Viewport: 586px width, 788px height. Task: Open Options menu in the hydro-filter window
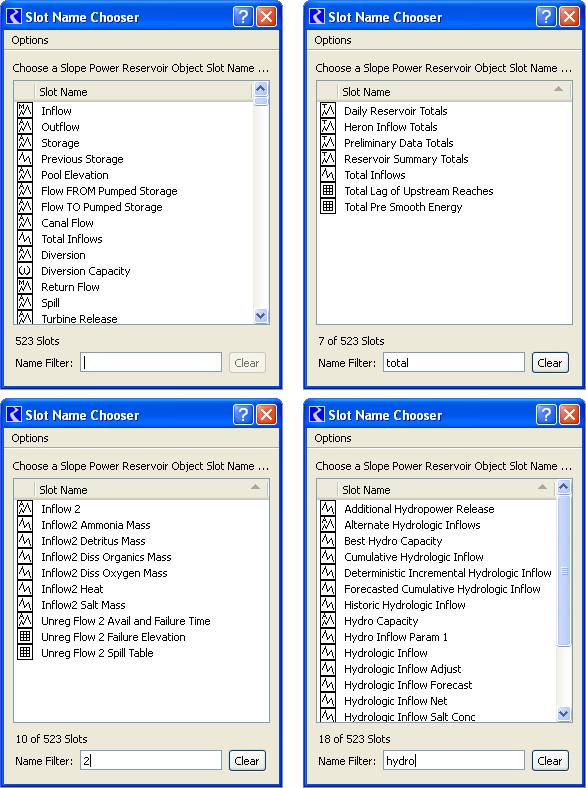[x=333, y=438]
